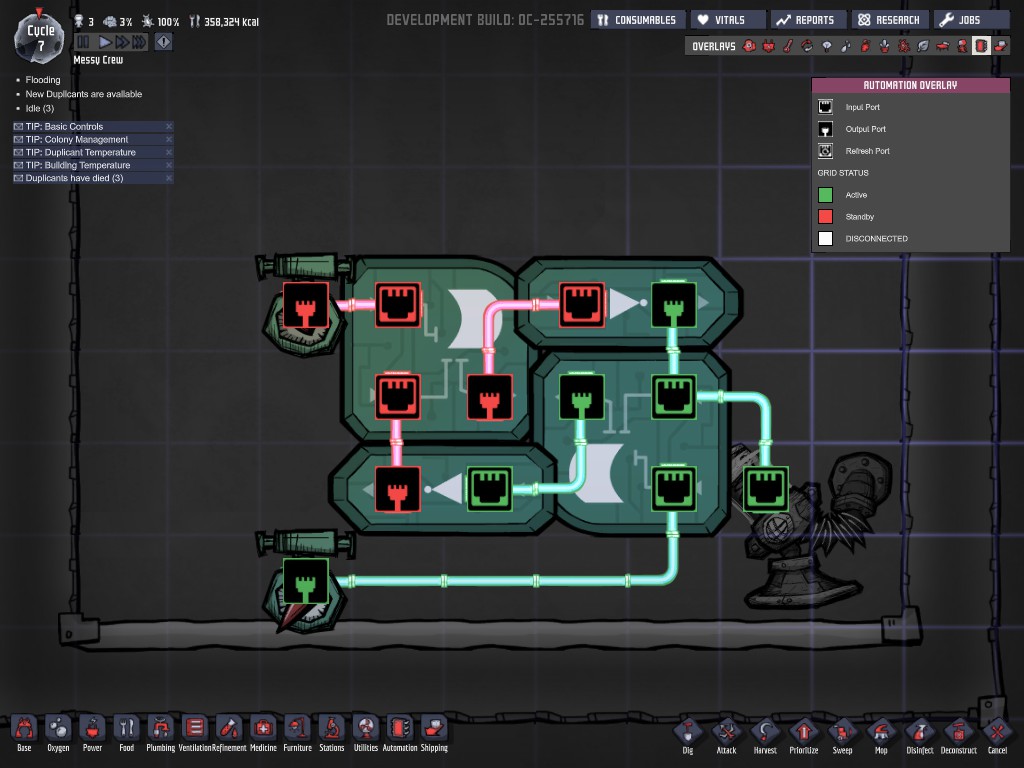Screen dimensions: 1024x768
Task: Select the Sweep tool
Action: [842, 733]
